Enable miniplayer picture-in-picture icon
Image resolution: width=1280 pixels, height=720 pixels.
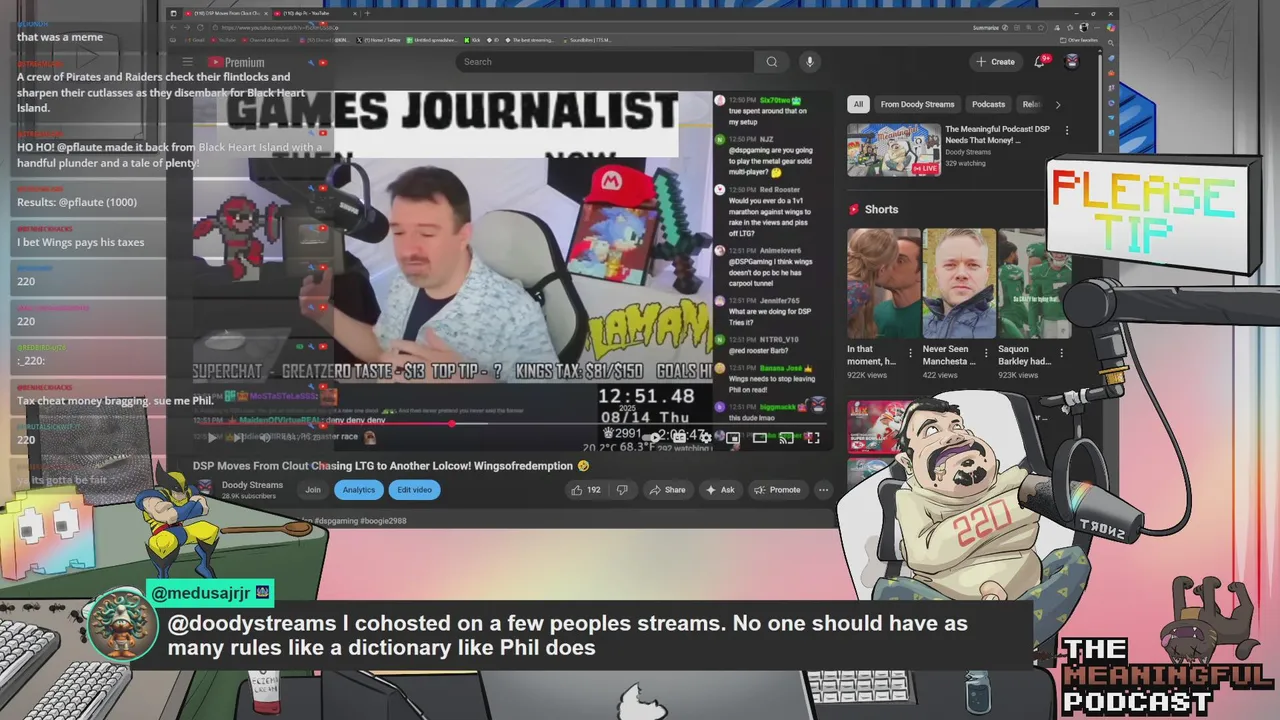click(x=733, y=437)
